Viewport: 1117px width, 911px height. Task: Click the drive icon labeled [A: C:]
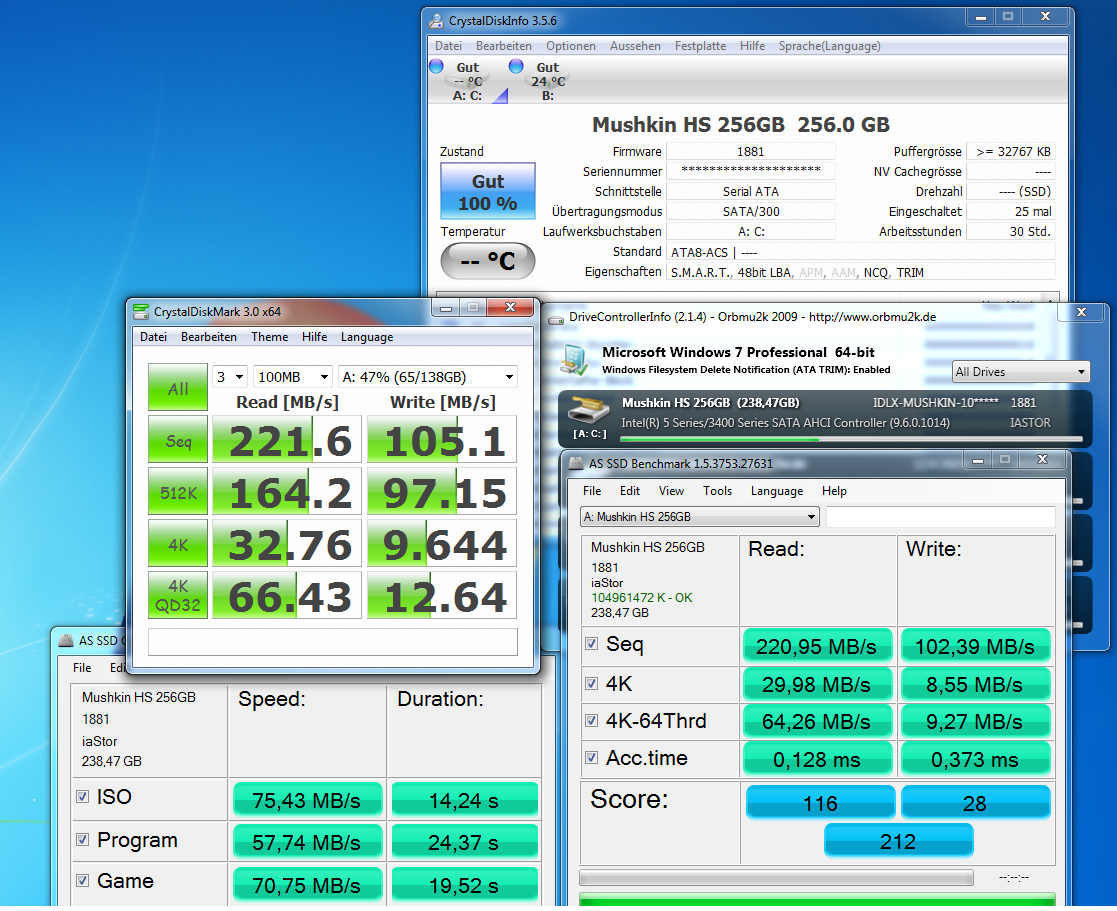[x=588, y=410]
